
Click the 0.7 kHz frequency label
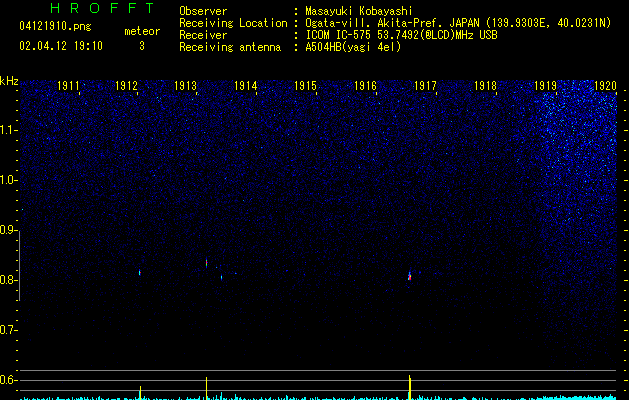8,330
